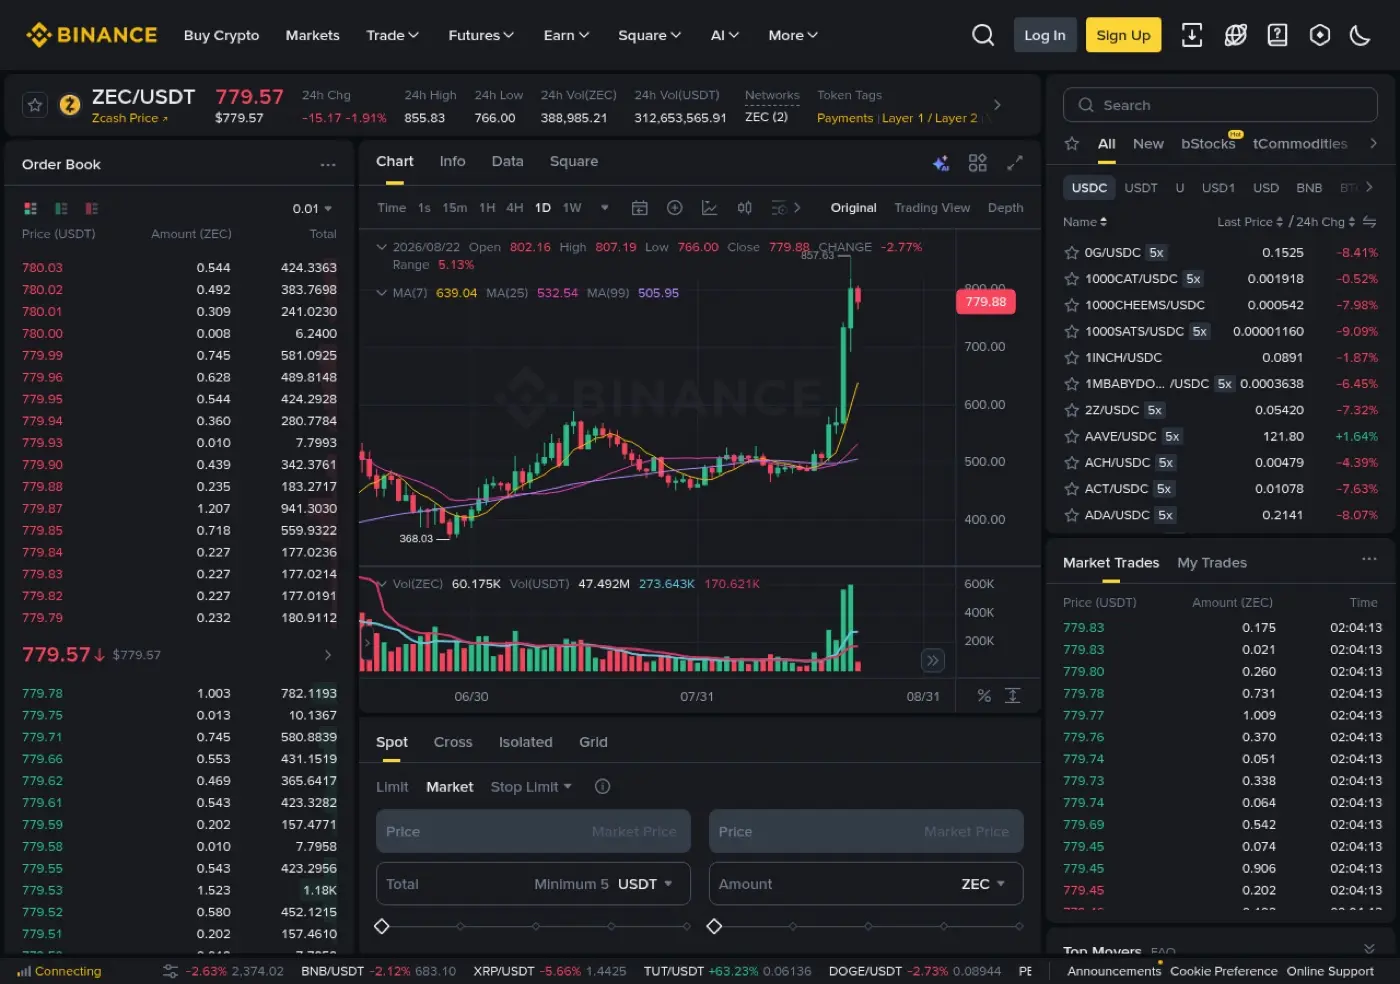This screenshot has width=1400, height=984.
Task: Click the add indicator plus circle icon
Action: [675, 208]
